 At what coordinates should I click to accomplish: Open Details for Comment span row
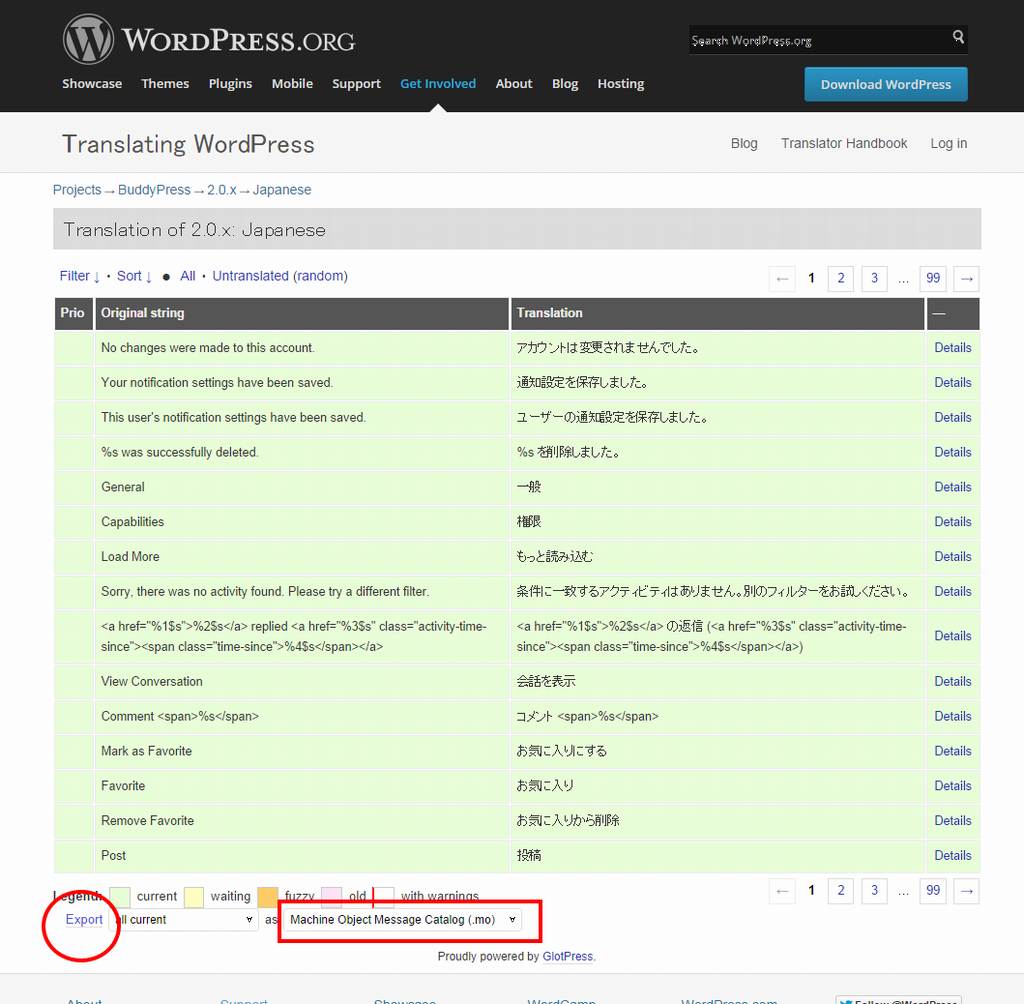tap(952, 716)
